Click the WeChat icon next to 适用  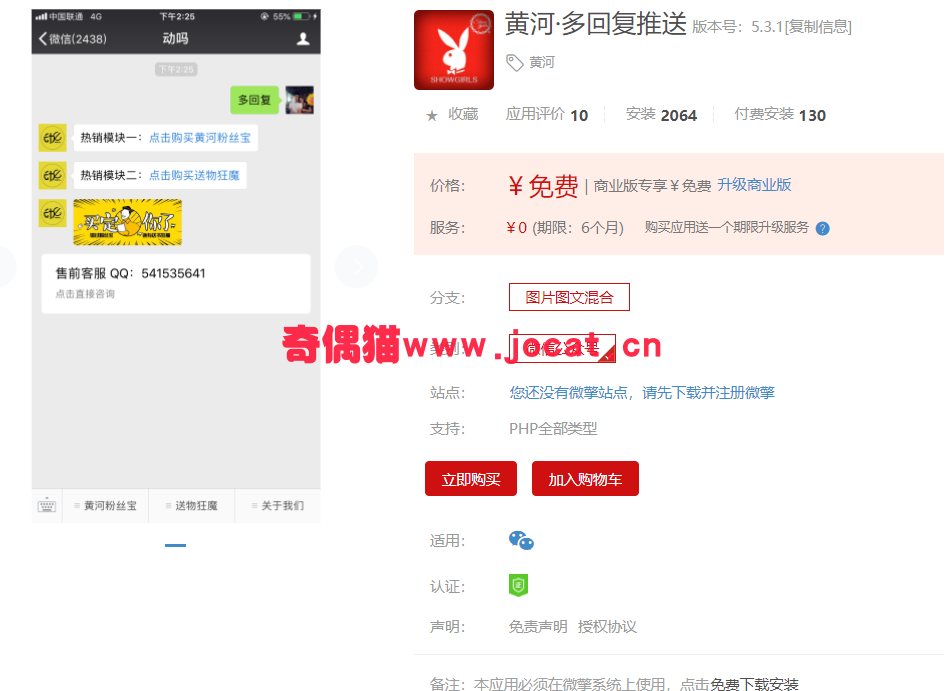[521, 540]
